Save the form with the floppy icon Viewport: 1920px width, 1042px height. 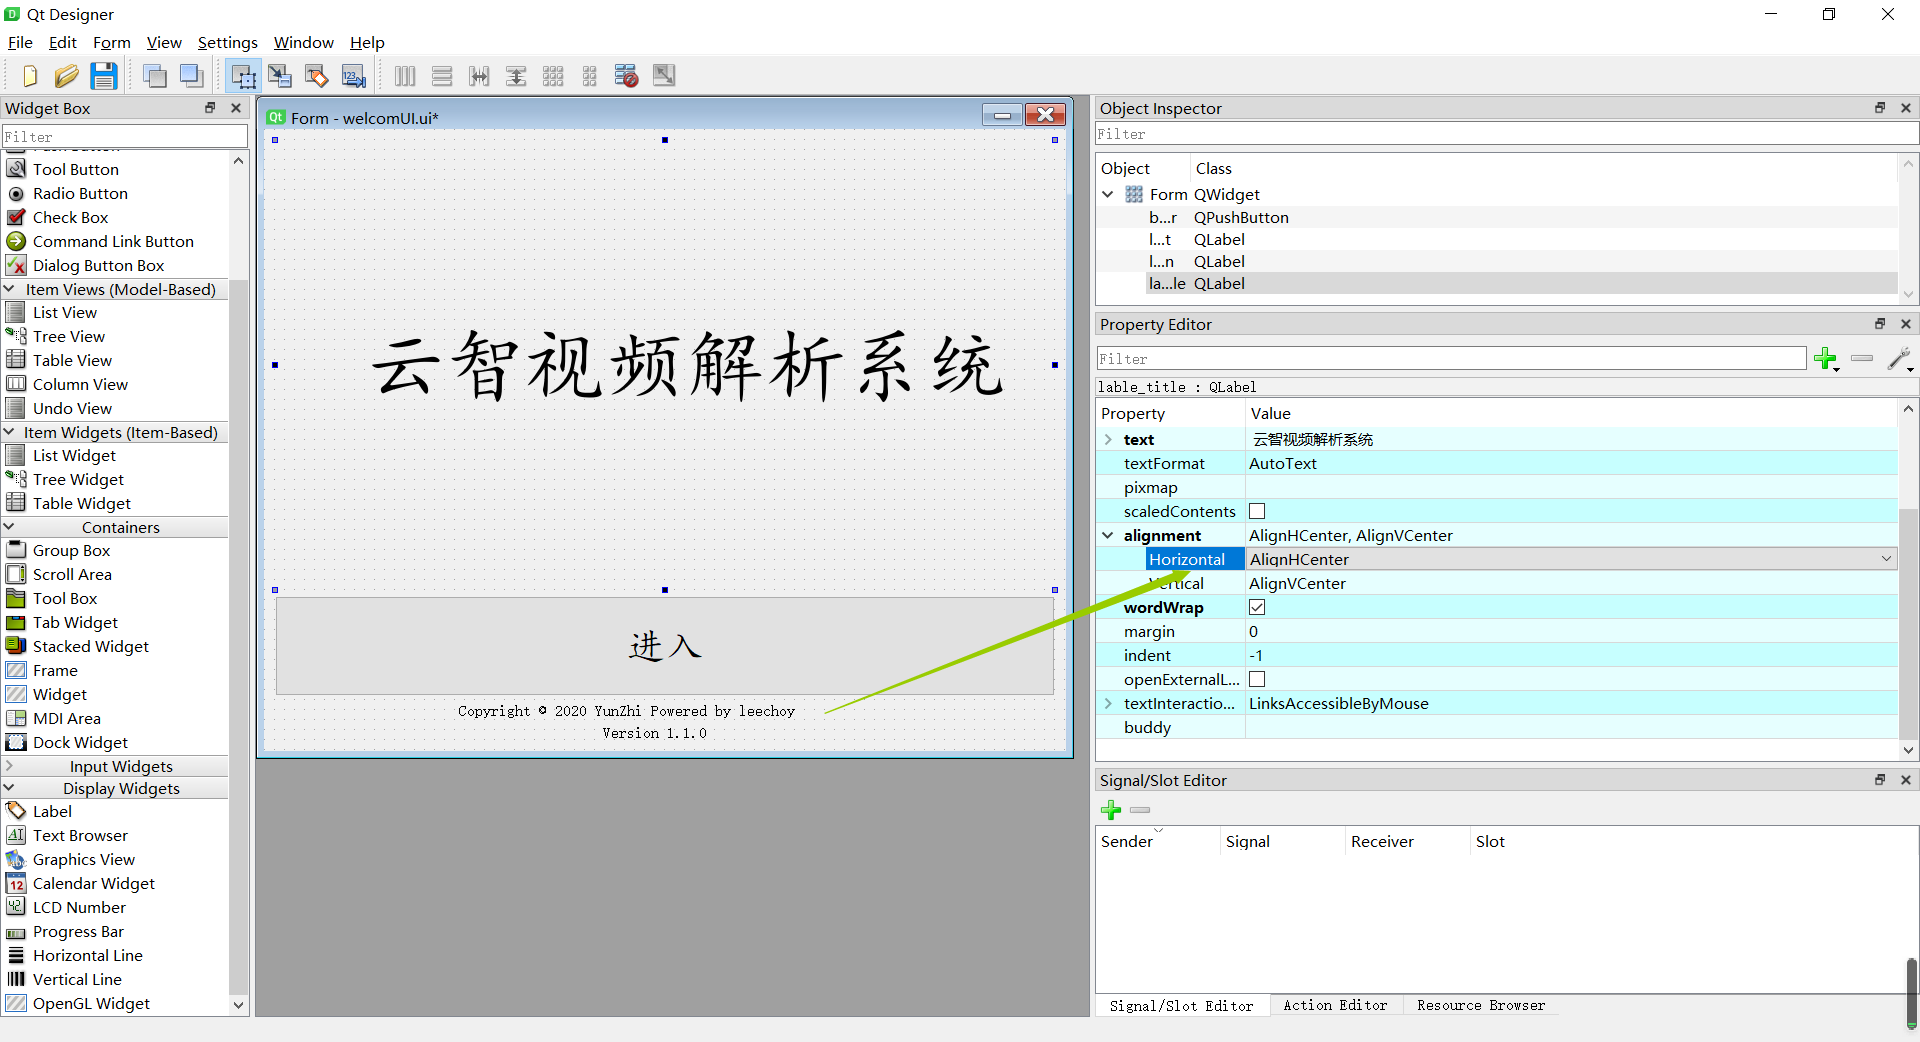coord(104,76)
